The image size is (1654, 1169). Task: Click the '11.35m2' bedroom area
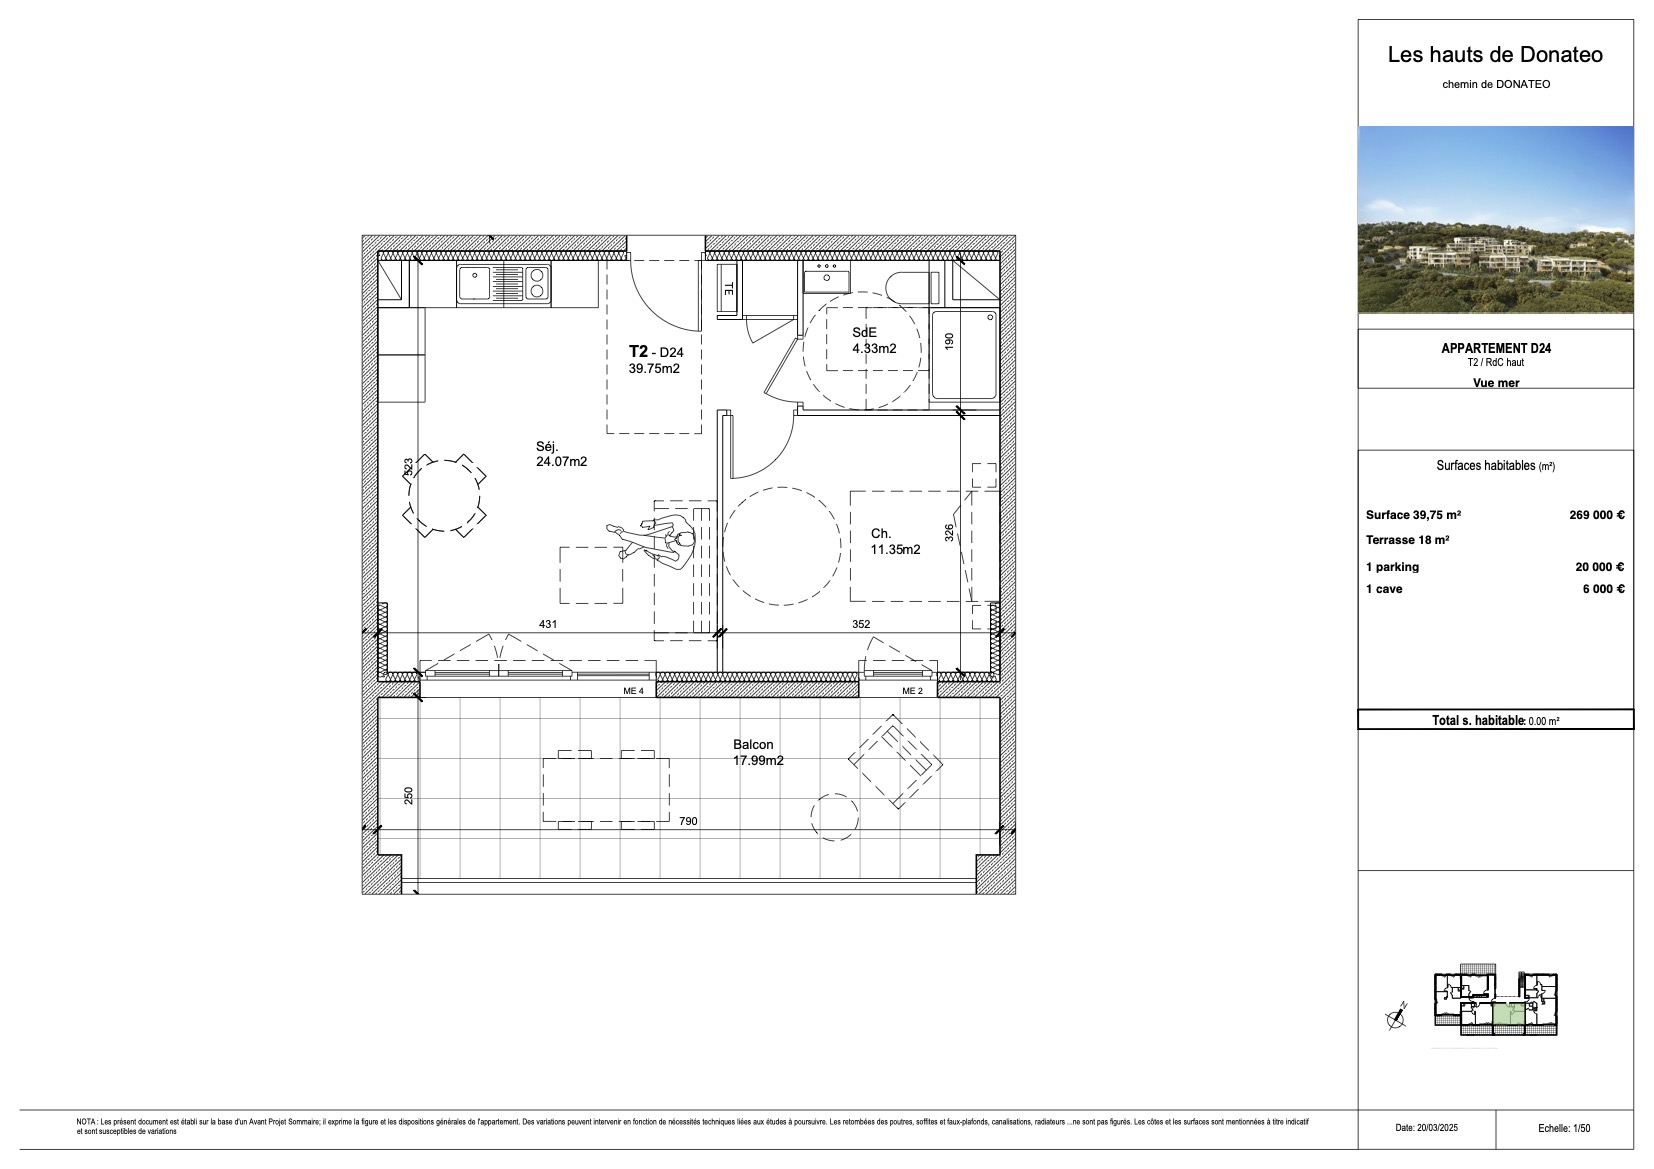[x=896, y=549]
